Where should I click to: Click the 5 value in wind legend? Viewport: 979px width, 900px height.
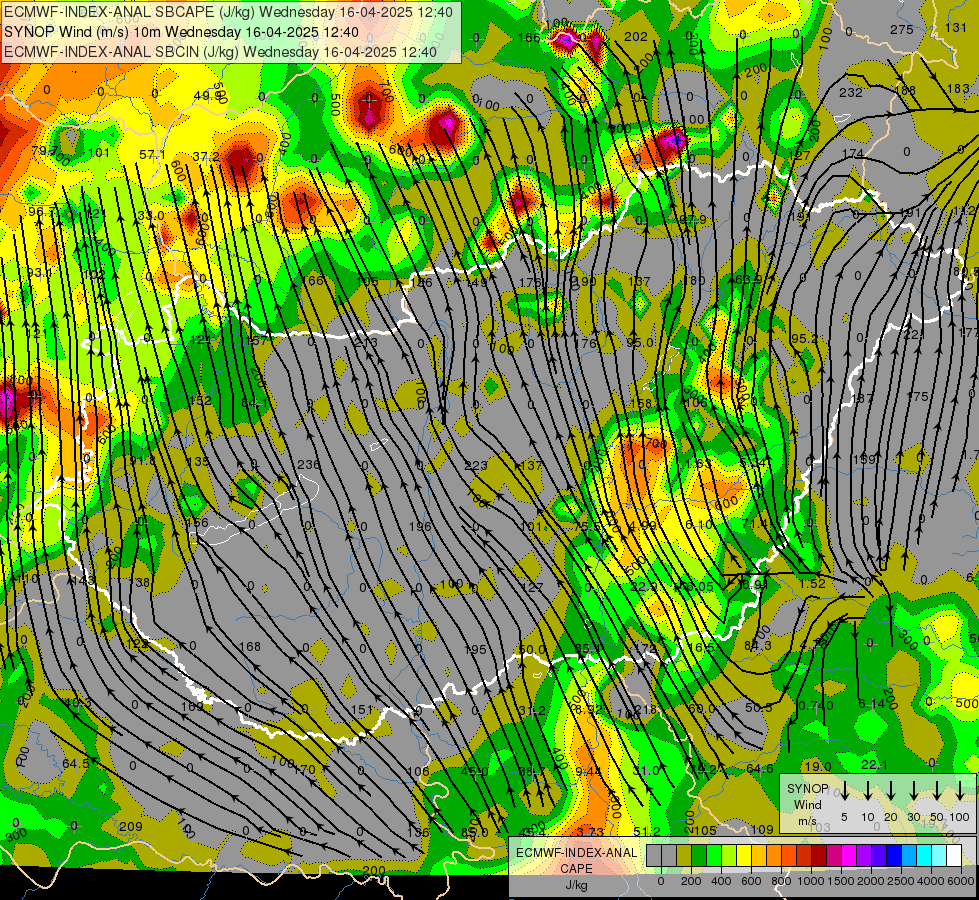click(844, 817)
